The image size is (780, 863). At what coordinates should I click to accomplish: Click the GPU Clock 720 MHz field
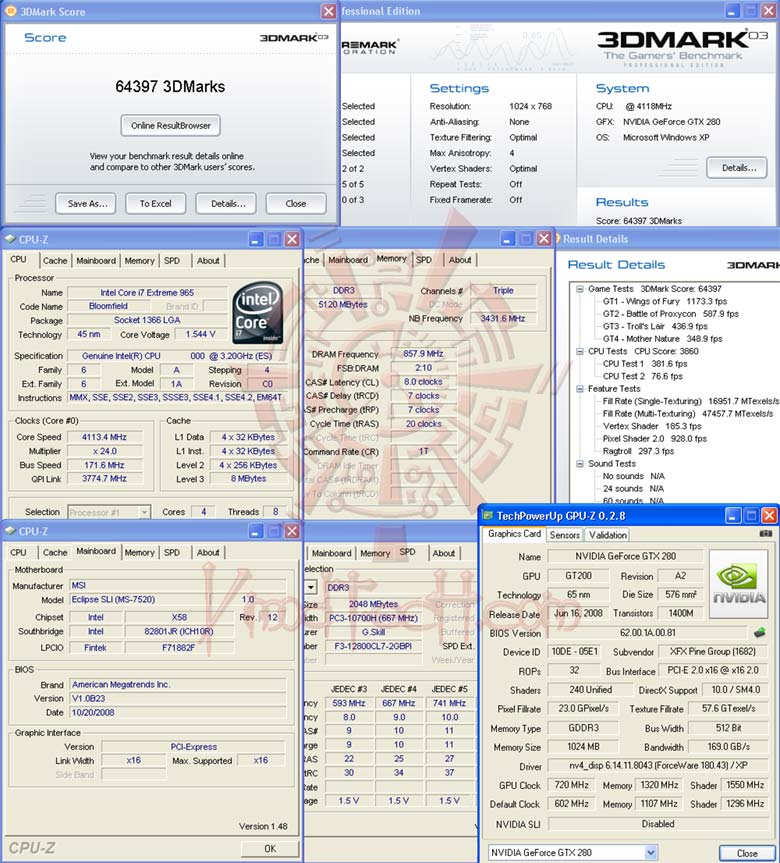(x=571, y=785)
